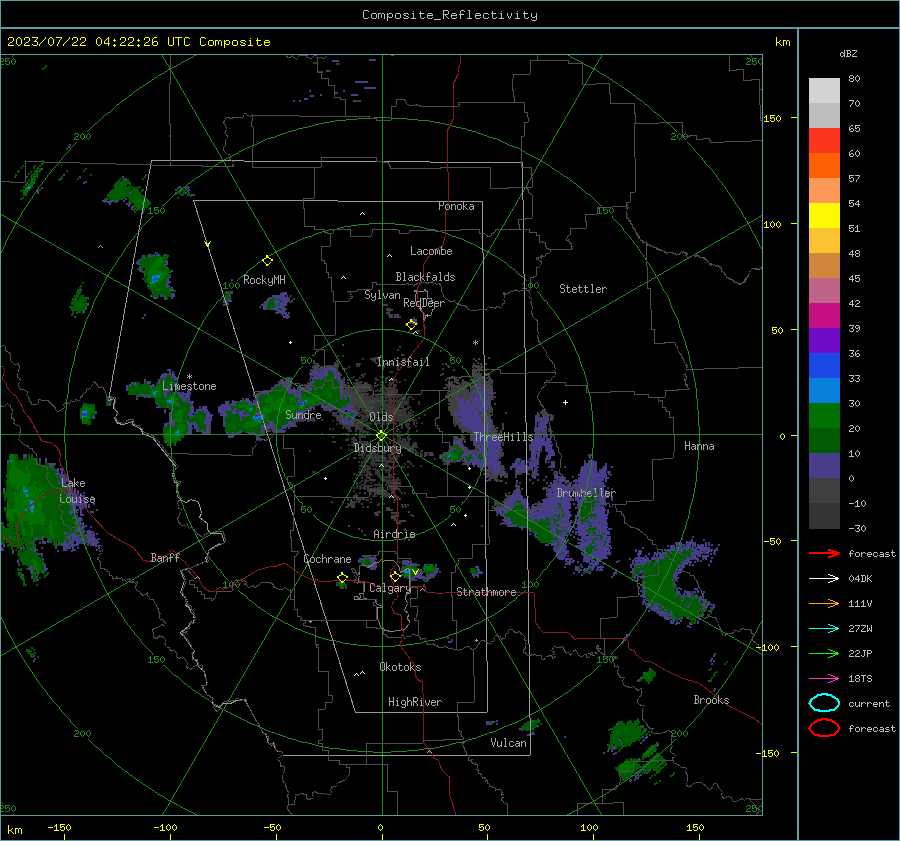This screenshot has width=900, height=841.
Task: Click the yellow diamond marker at Didsbury radar center
Action: 381,436
